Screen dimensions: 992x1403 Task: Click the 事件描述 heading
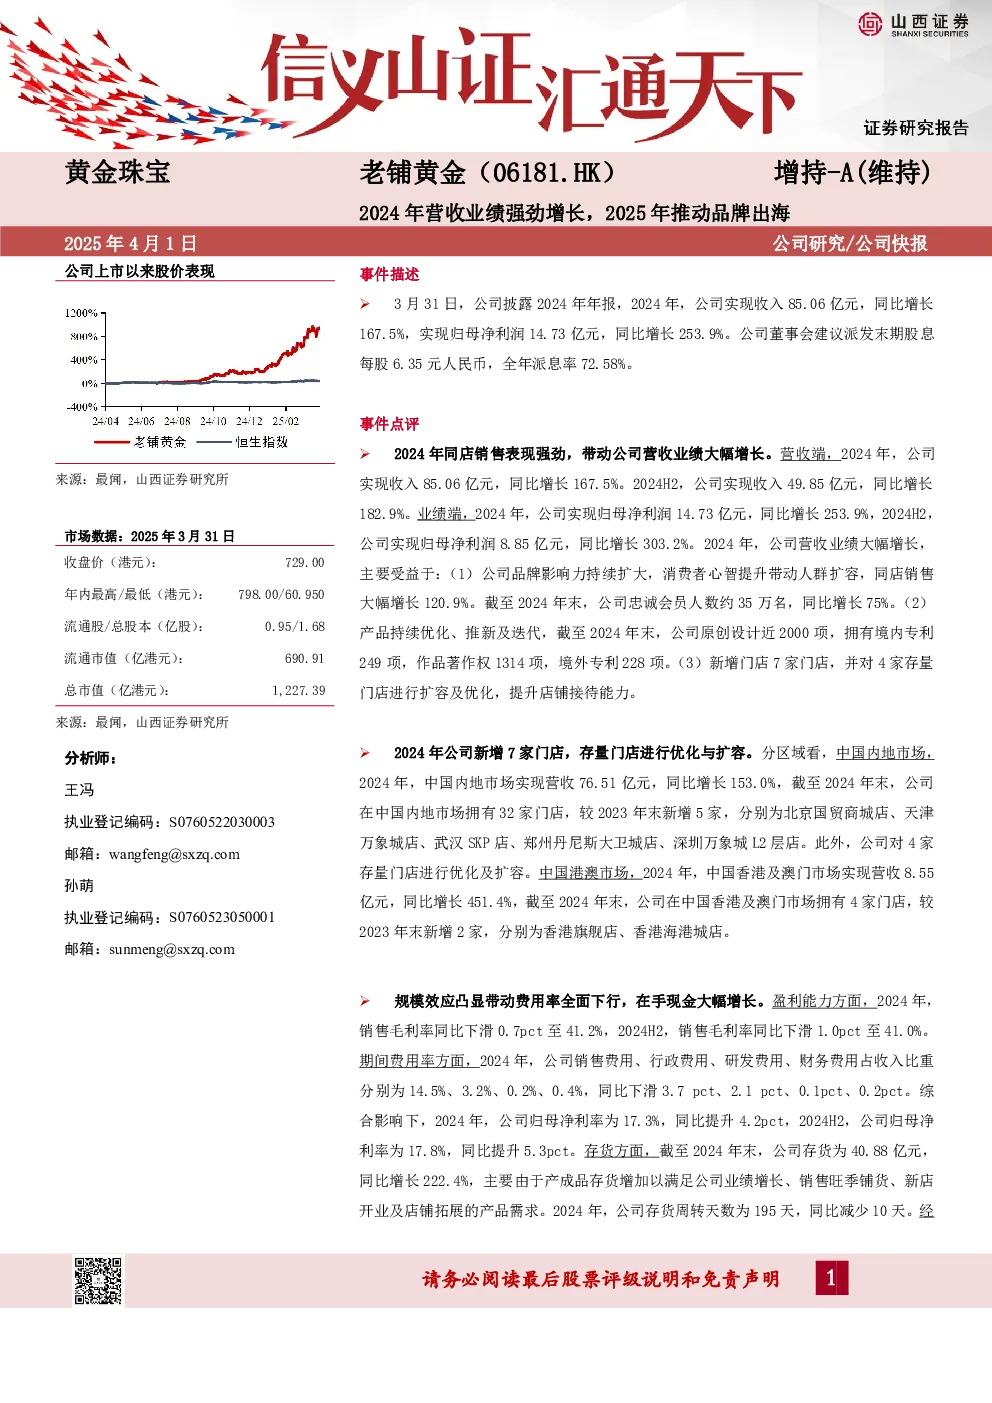[x=390, y=274]
